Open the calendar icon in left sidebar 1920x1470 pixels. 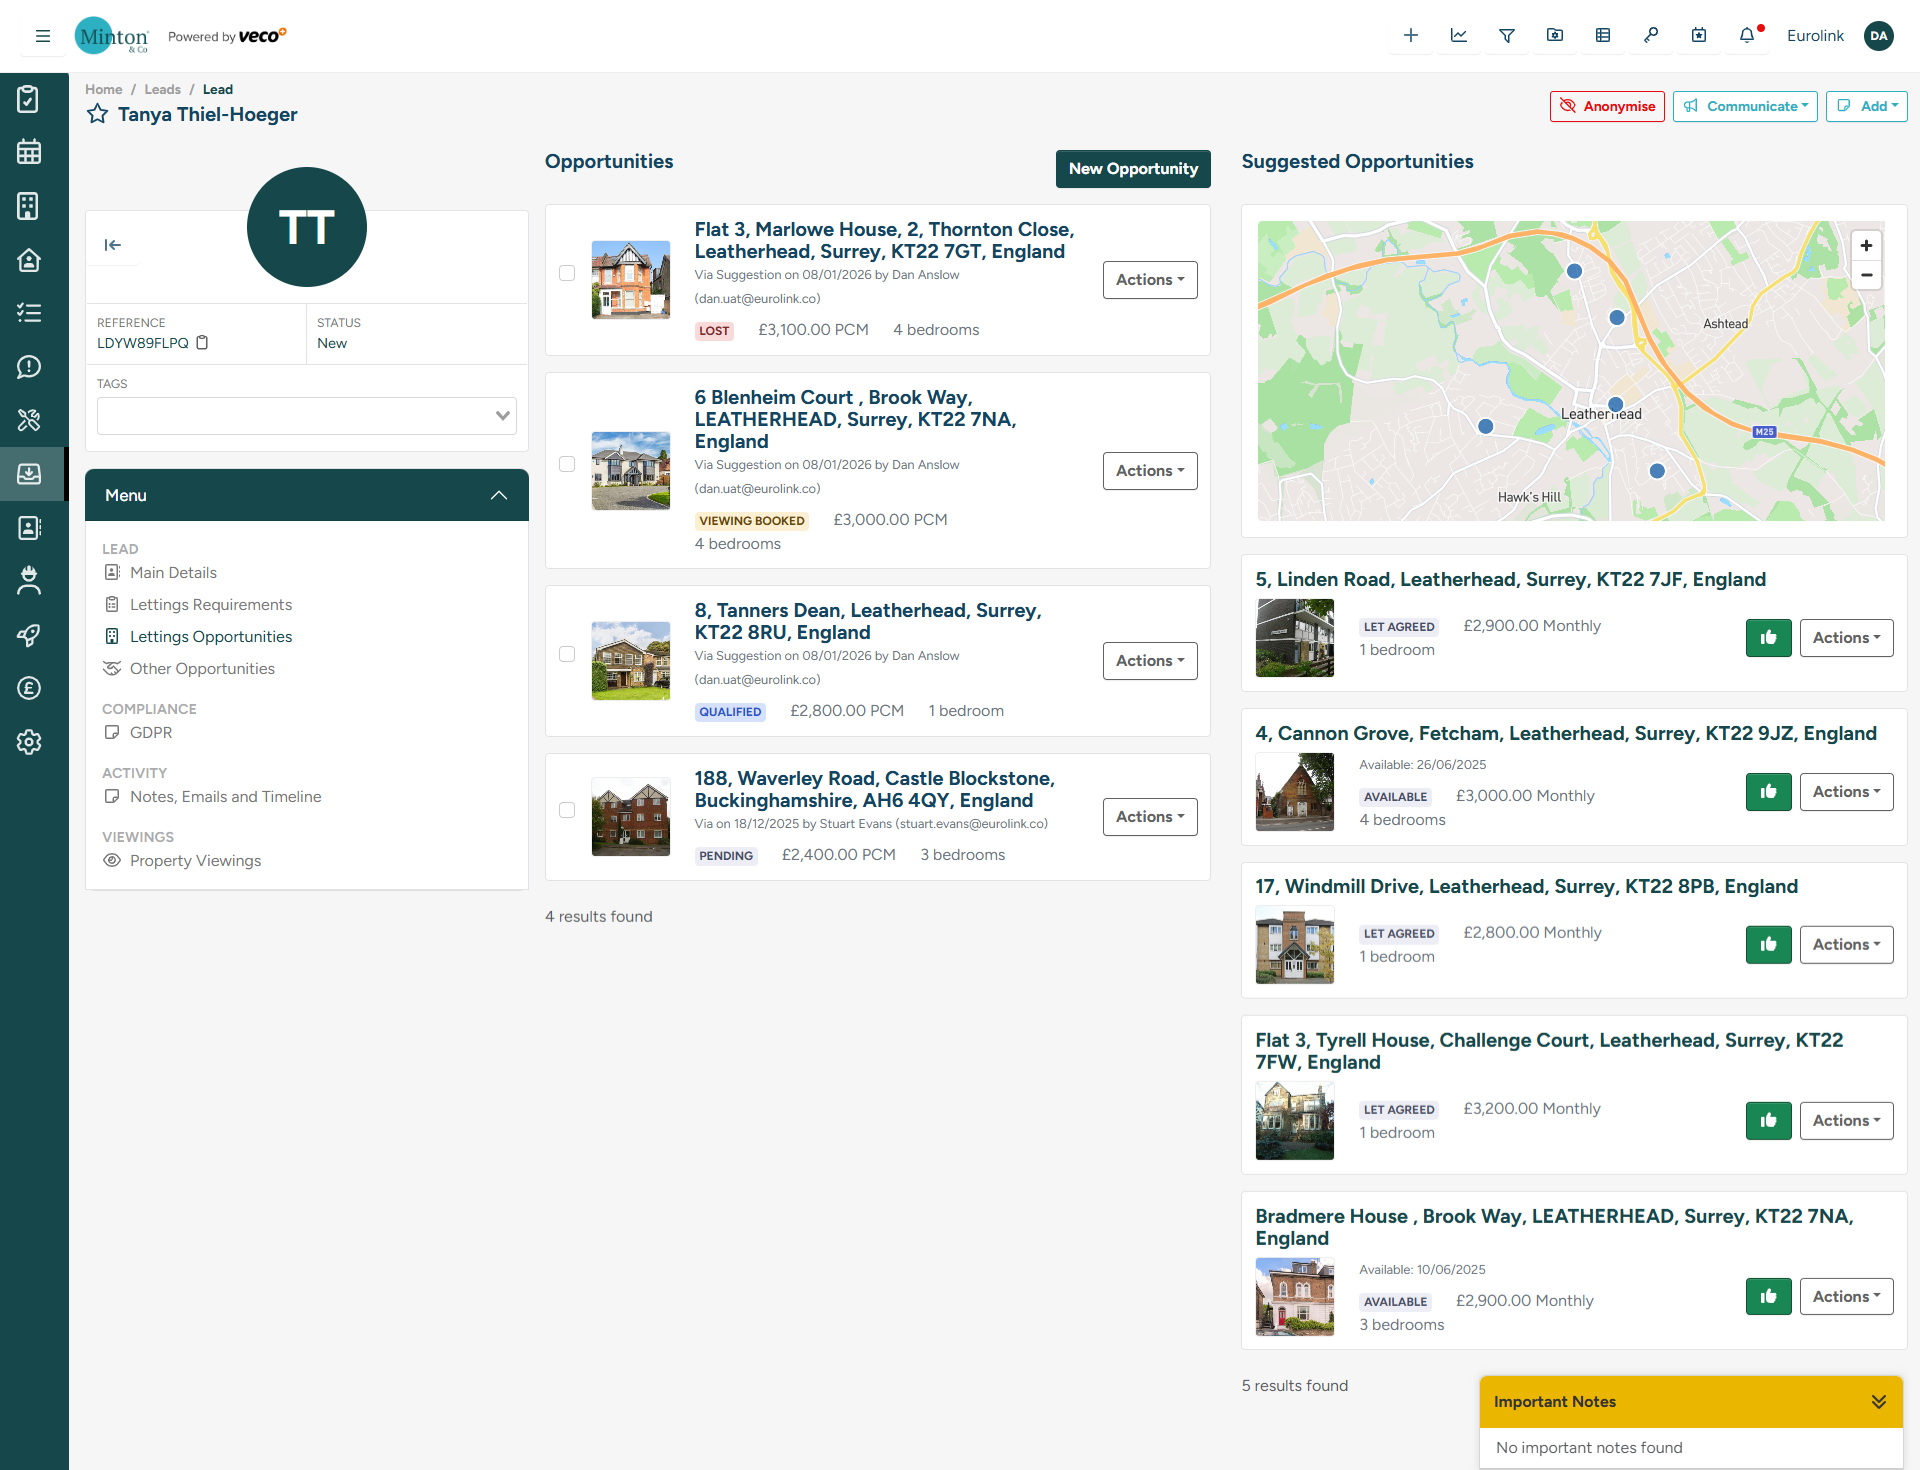(x=29, y=152)
